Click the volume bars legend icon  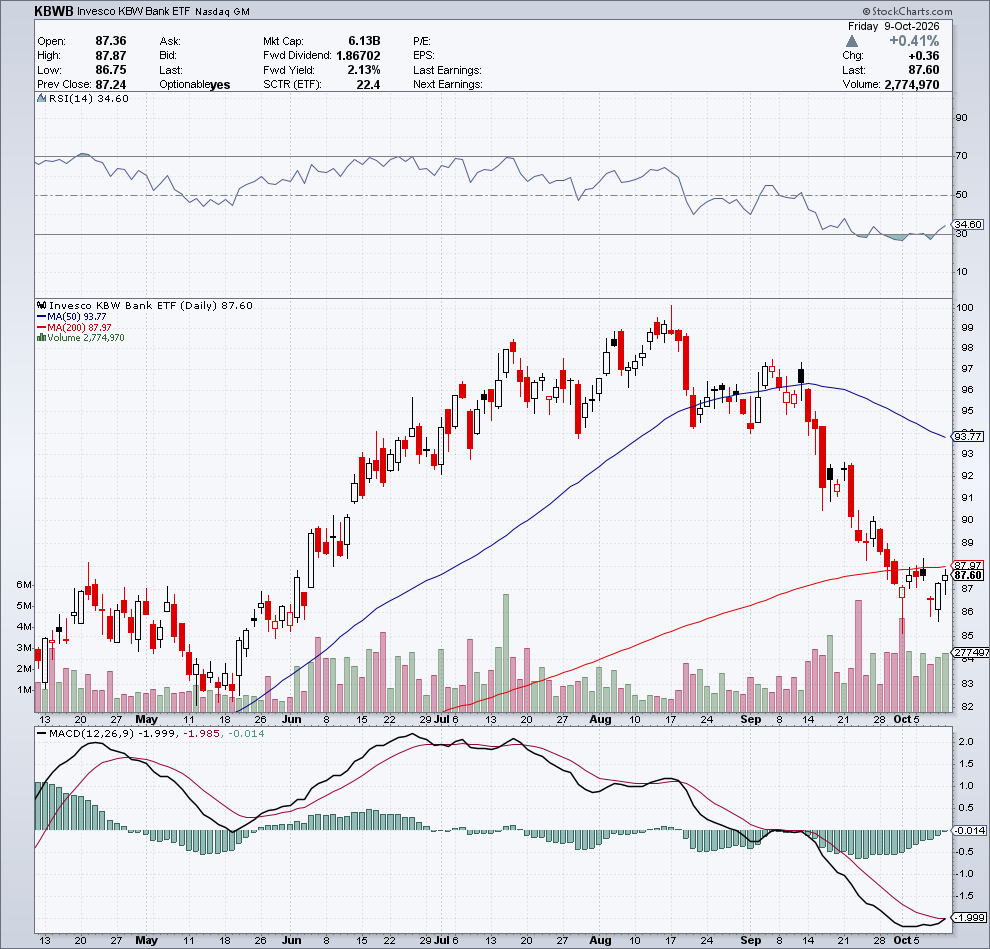[x=42, y=338]
